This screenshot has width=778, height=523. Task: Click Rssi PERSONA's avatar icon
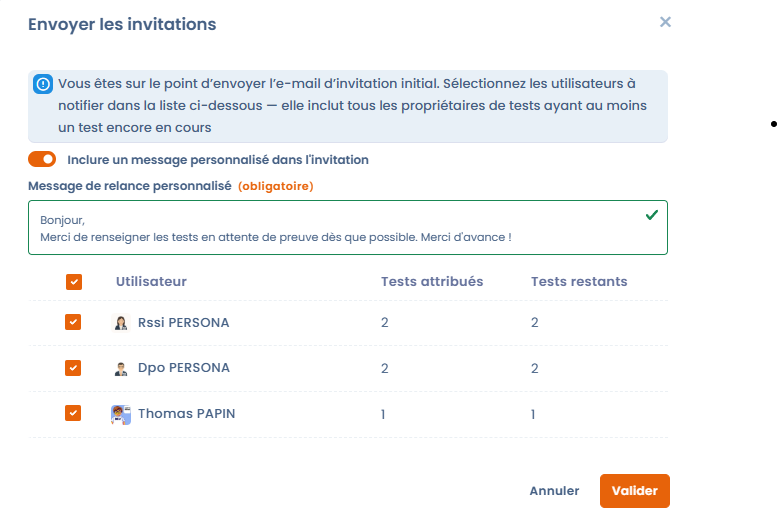point(121,323)
